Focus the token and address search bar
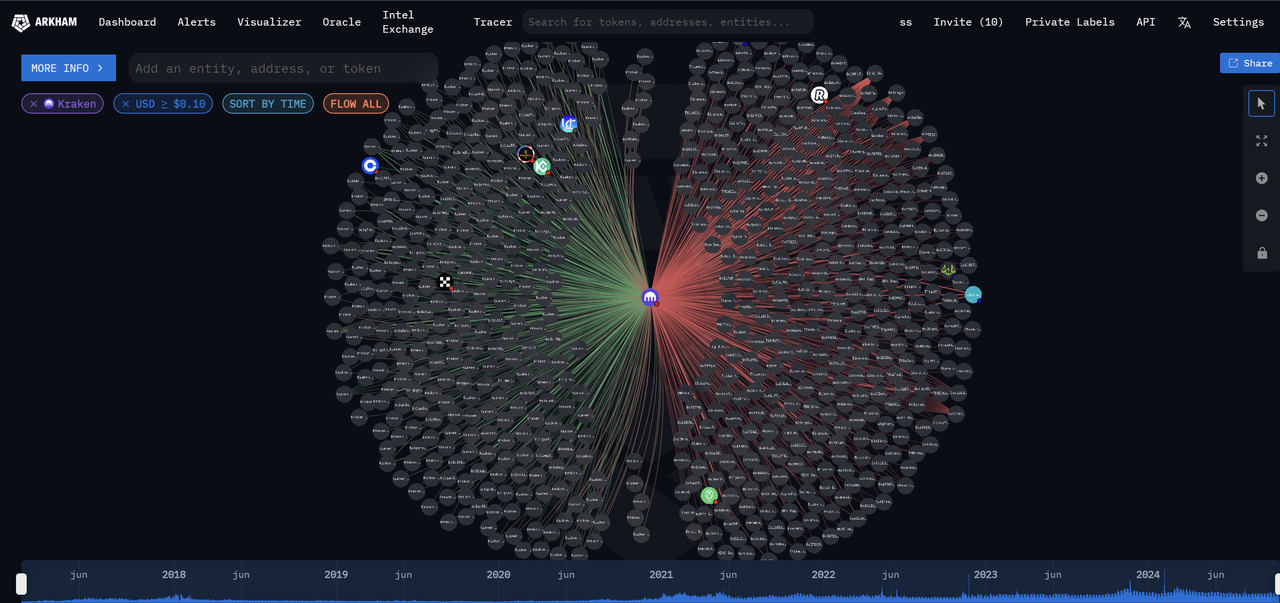The width and height of the screenshot is (1280, 603). click(x=668, y=22)
